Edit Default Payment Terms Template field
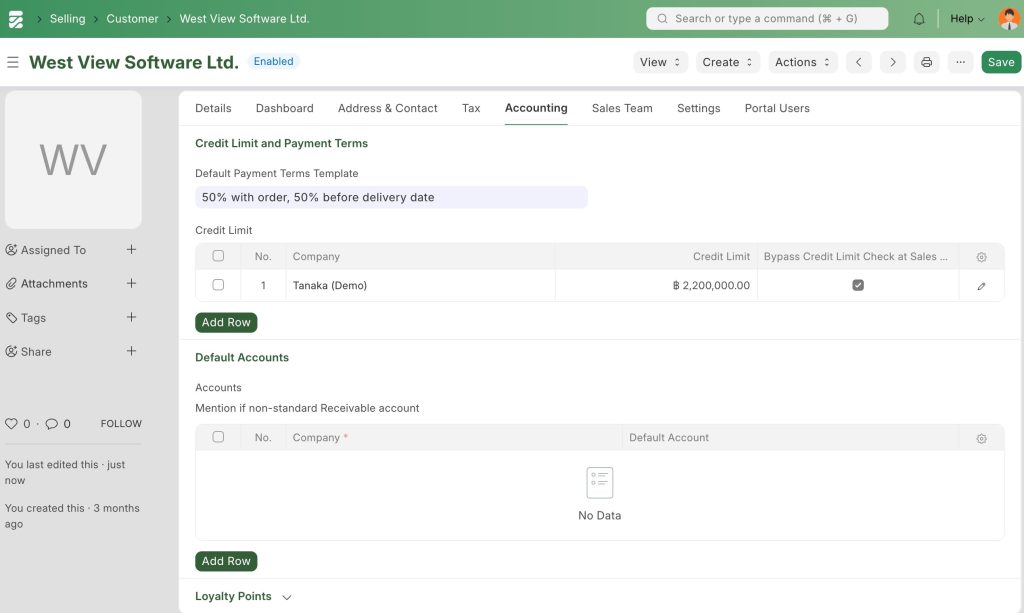This screenshot has width=1024, height=613. 391,197
